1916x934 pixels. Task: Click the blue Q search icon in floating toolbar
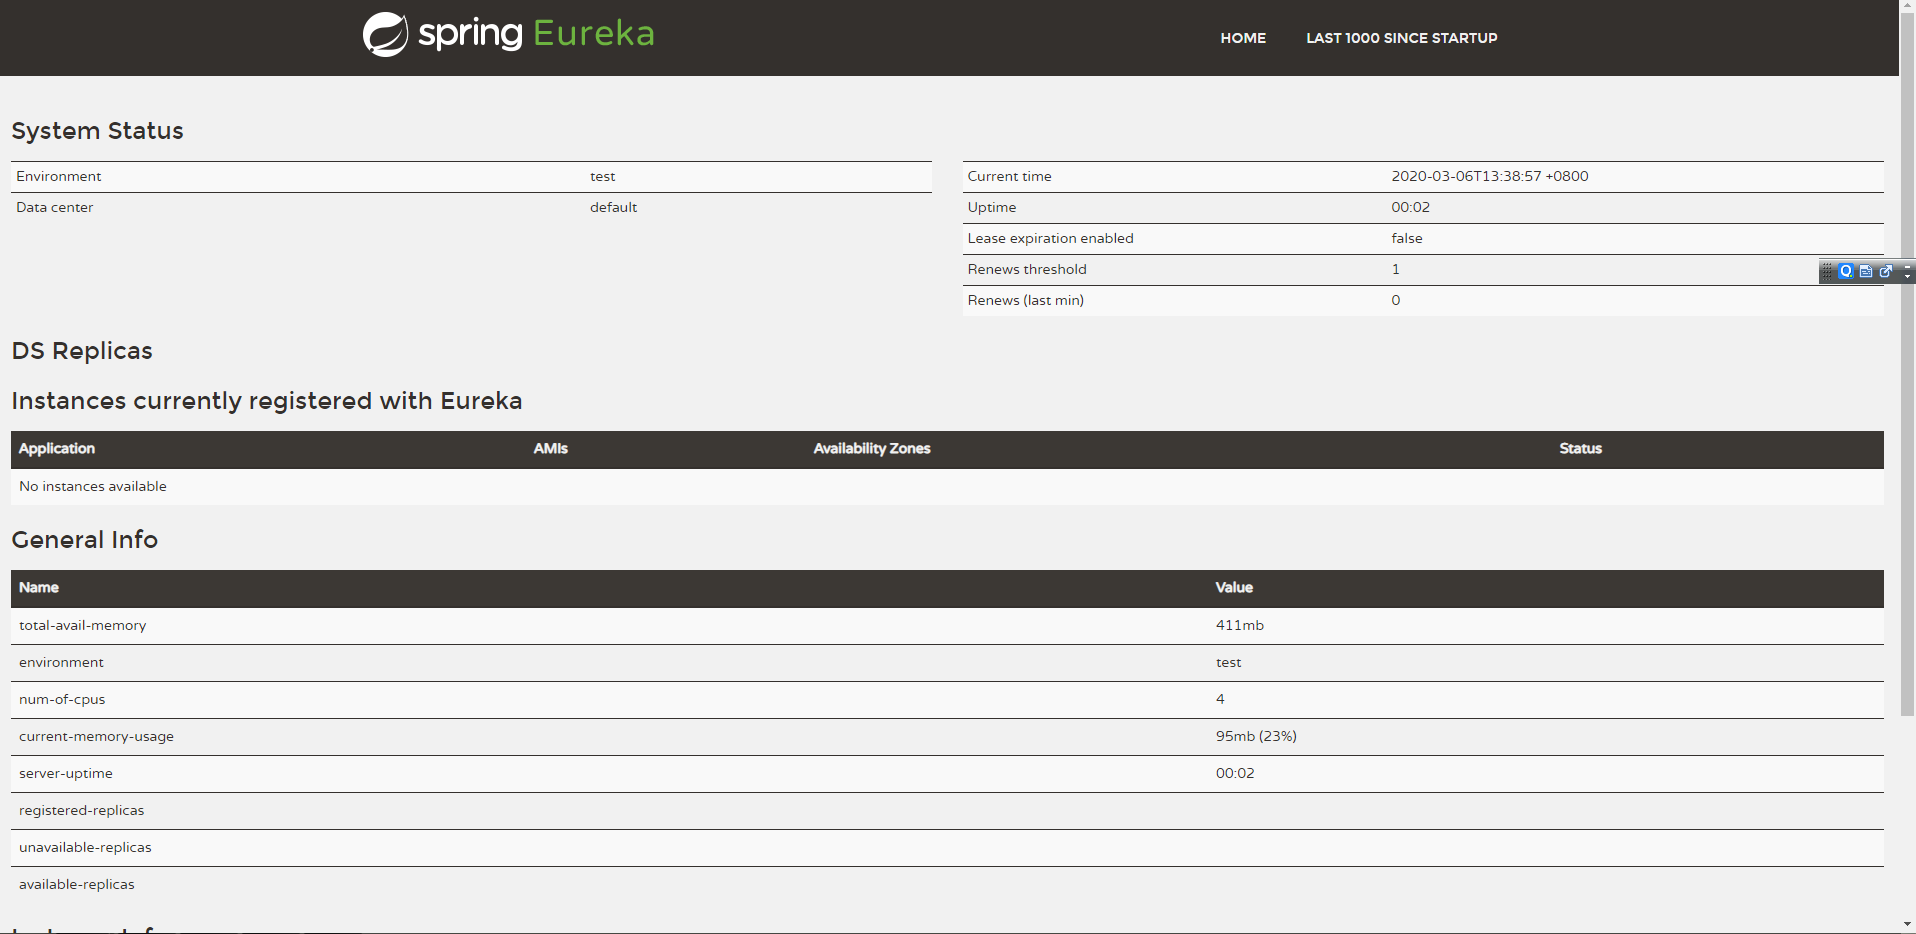pos(1846,271)
